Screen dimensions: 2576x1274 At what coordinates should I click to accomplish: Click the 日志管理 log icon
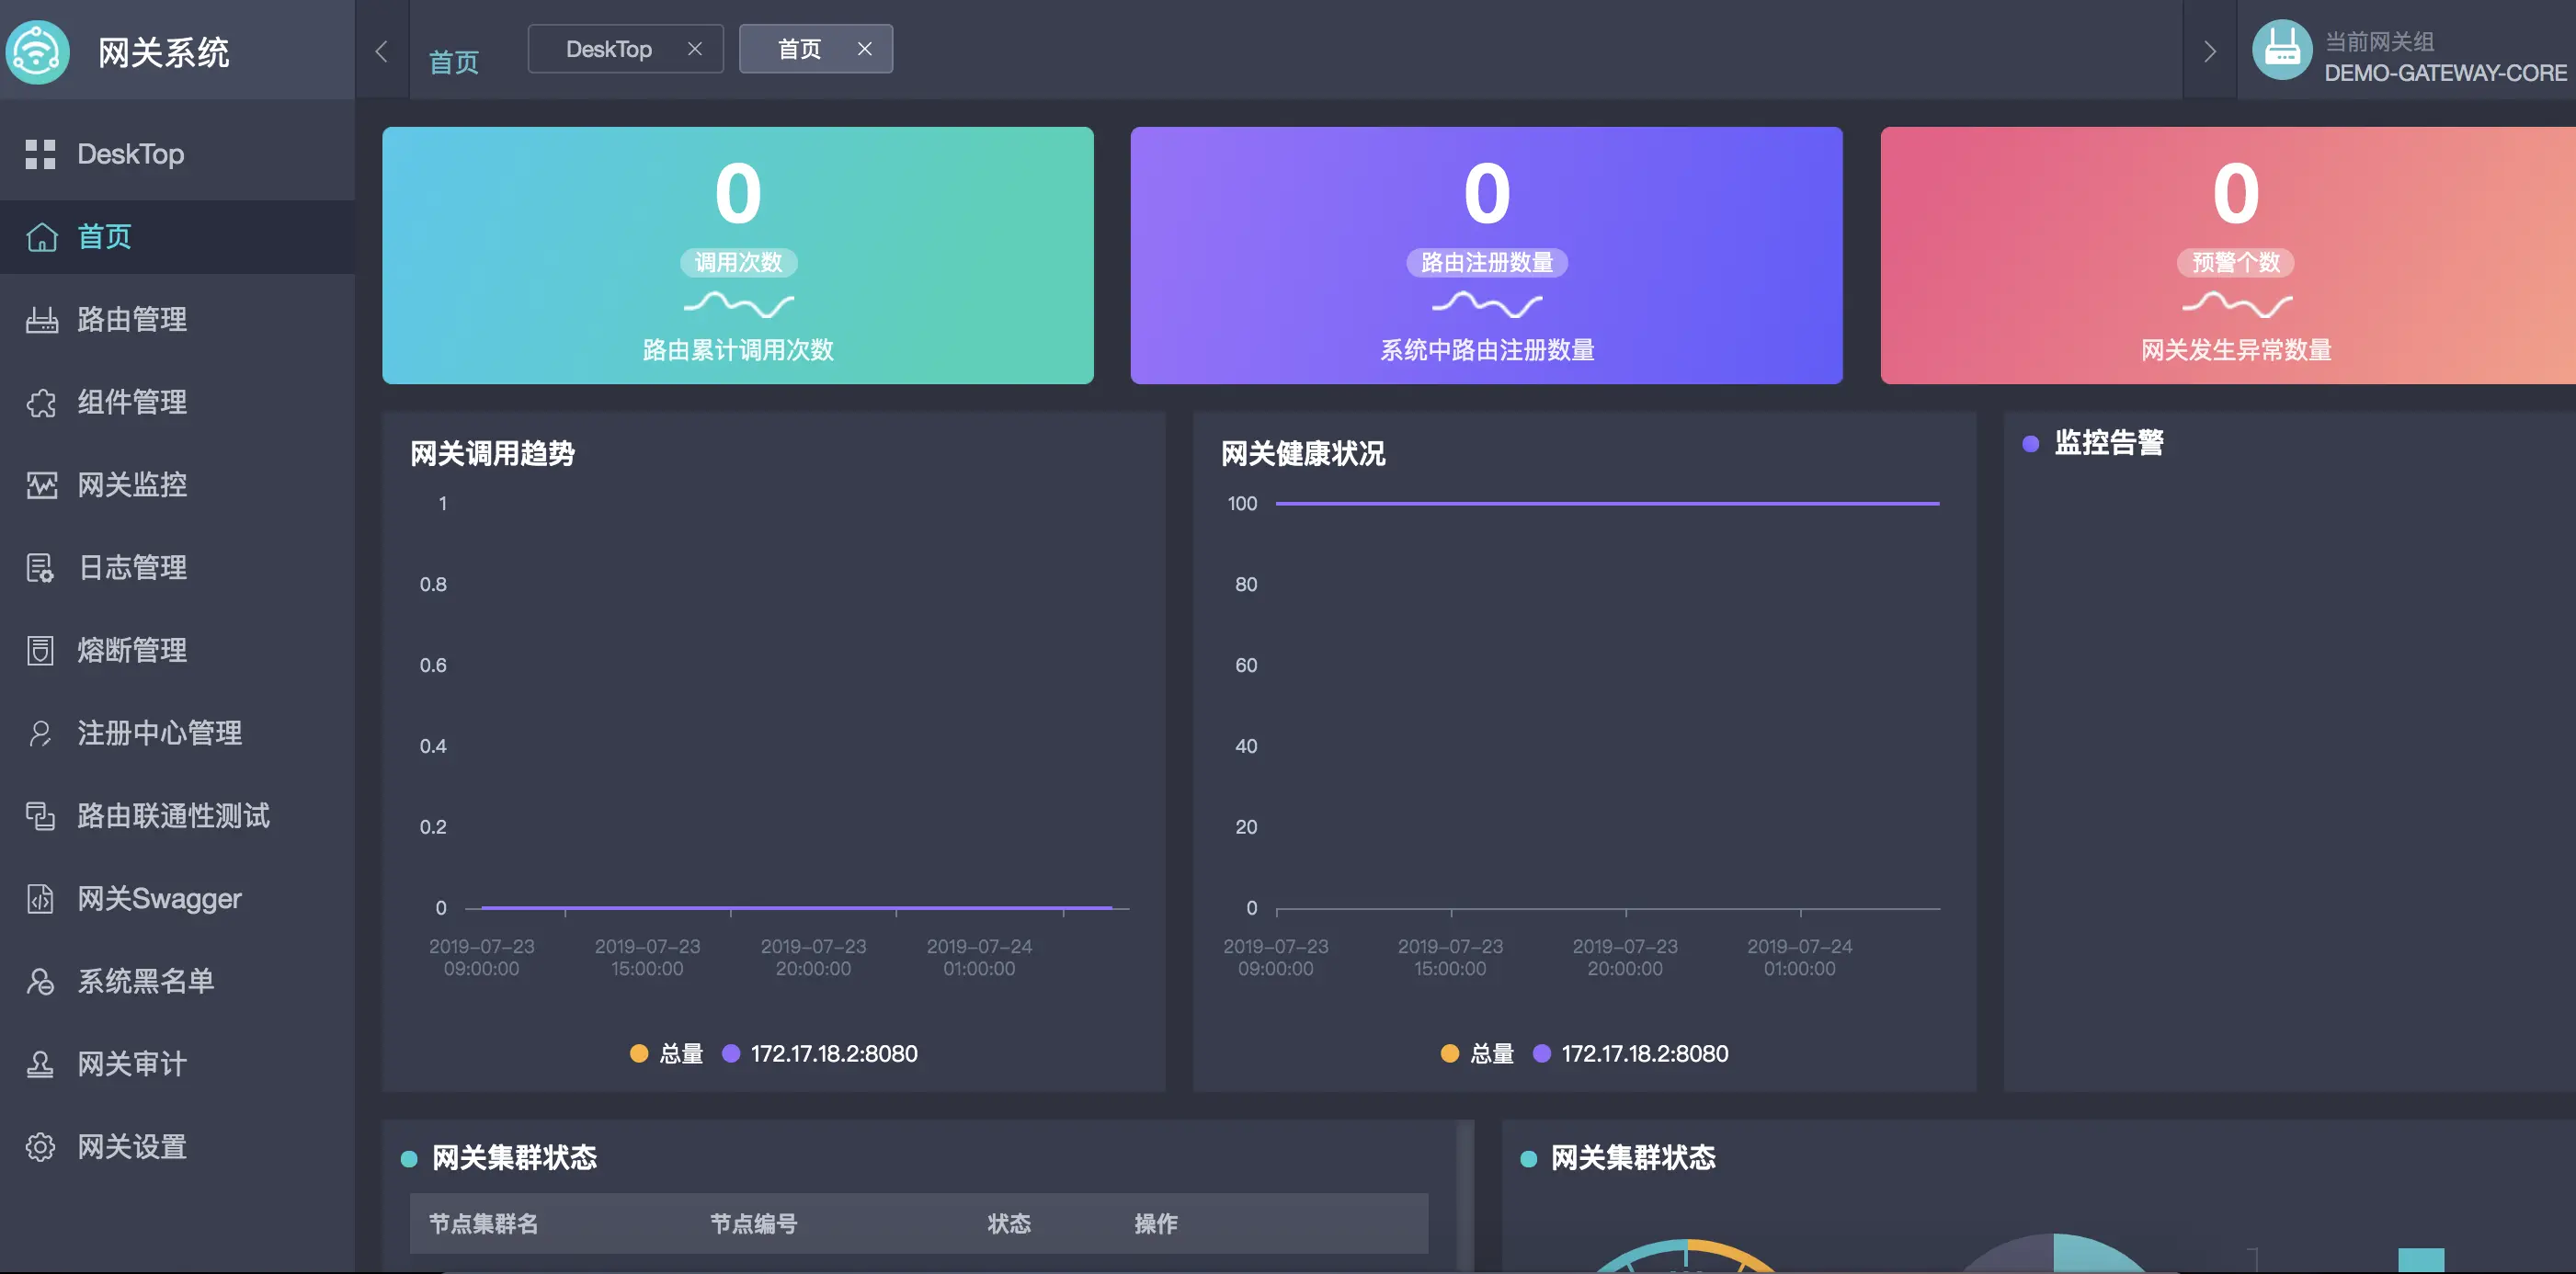tap(41, 568)
